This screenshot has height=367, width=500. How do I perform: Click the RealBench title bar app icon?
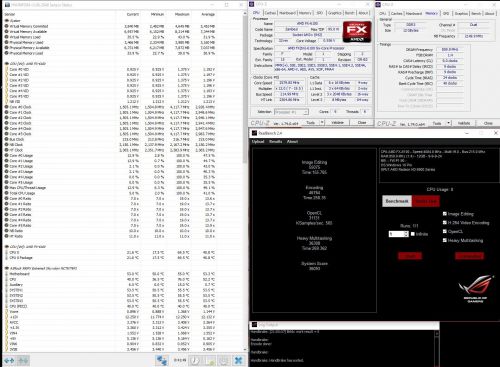click(254, 133)
